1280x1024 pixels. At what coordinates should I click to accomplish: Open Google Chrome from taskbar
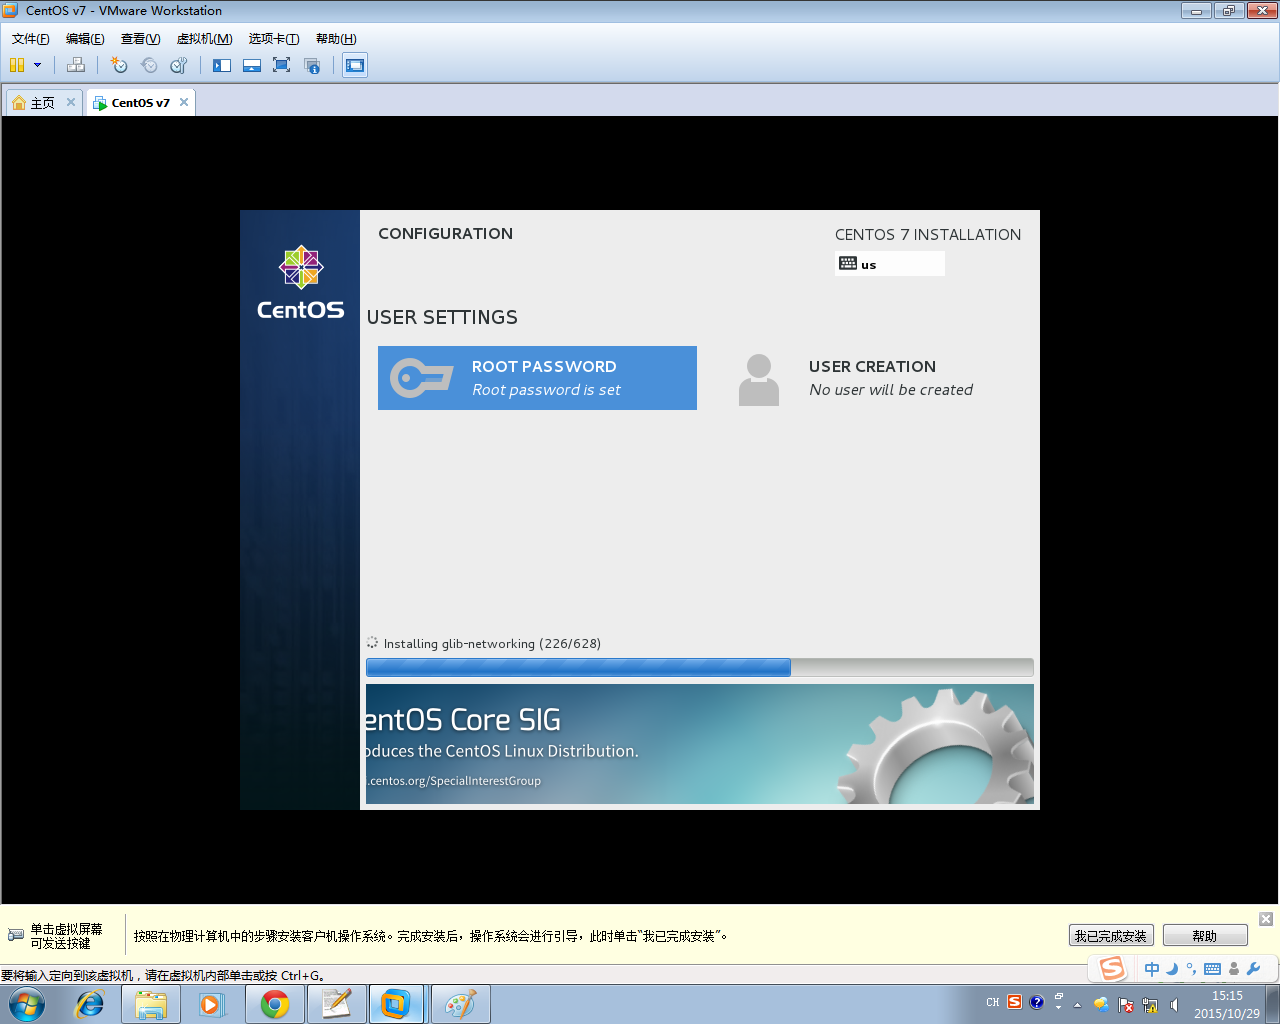tap(275, 1004)
